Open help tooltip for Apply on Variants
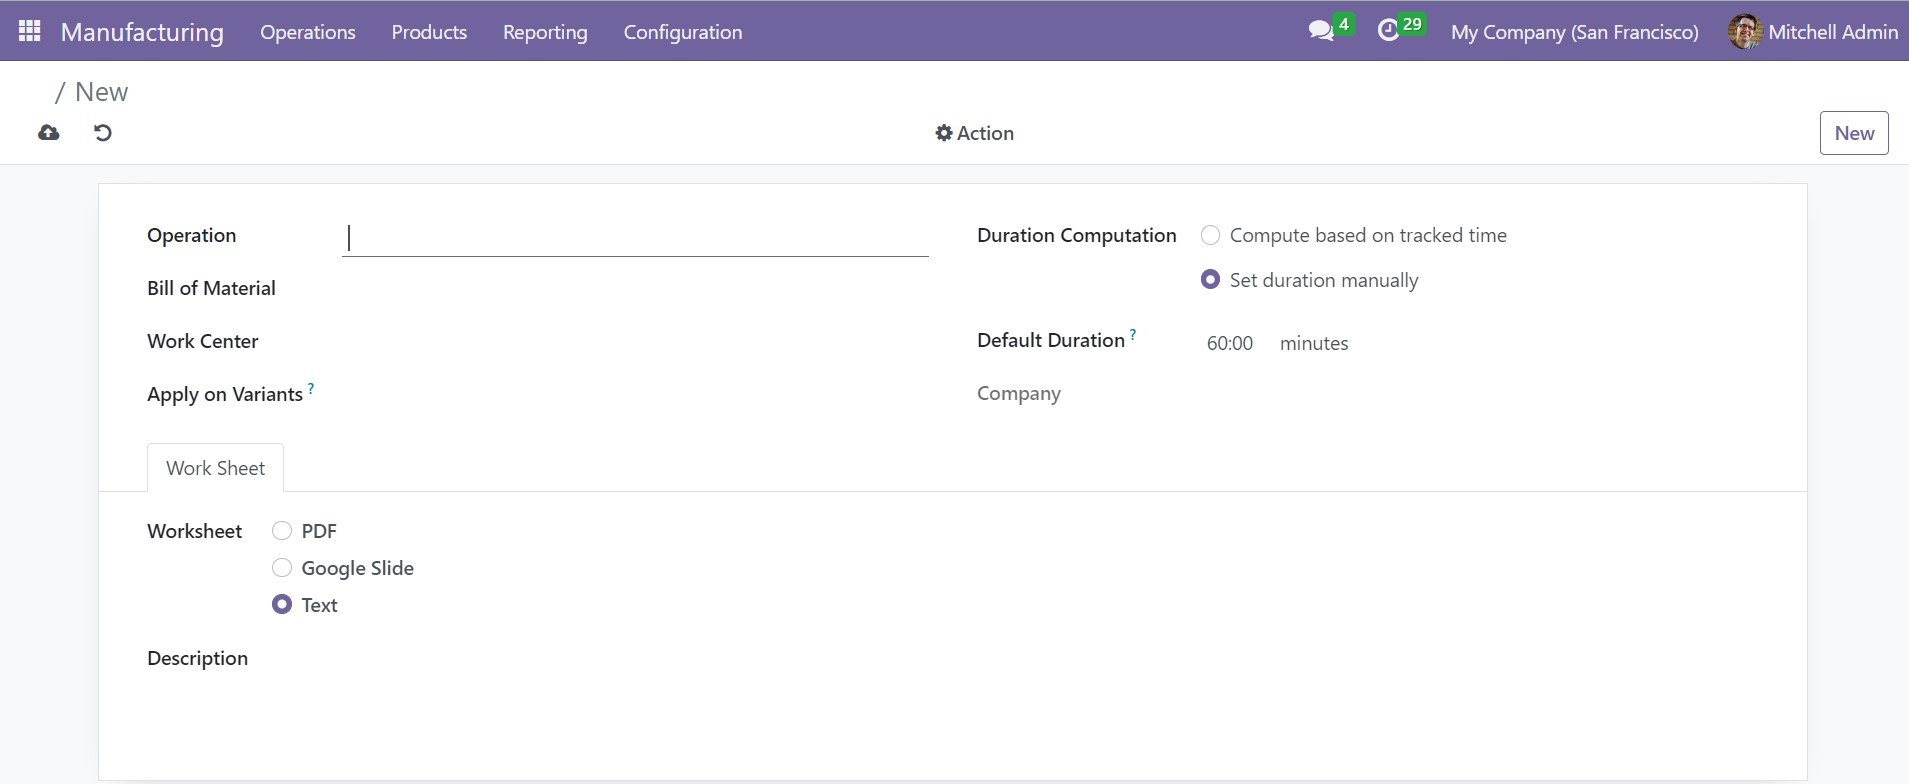 [x=311, y=388]
